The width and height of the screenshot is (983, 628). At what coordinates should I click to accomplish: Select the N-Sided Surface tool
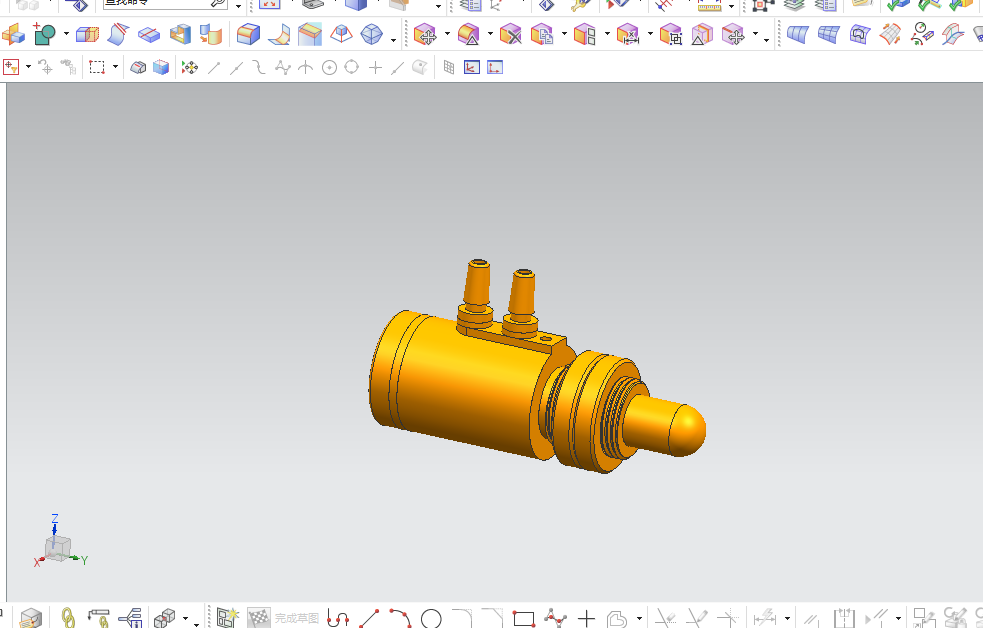pos(859,34)
